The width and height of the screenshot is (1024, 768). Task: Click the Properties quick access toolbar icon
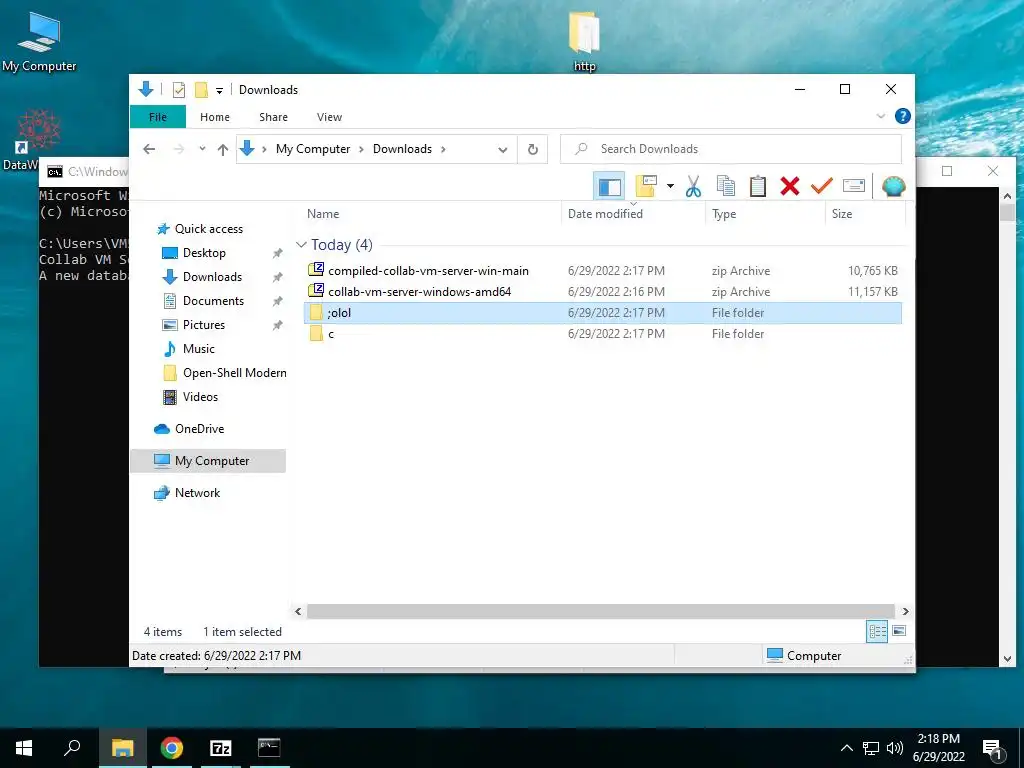179,90
